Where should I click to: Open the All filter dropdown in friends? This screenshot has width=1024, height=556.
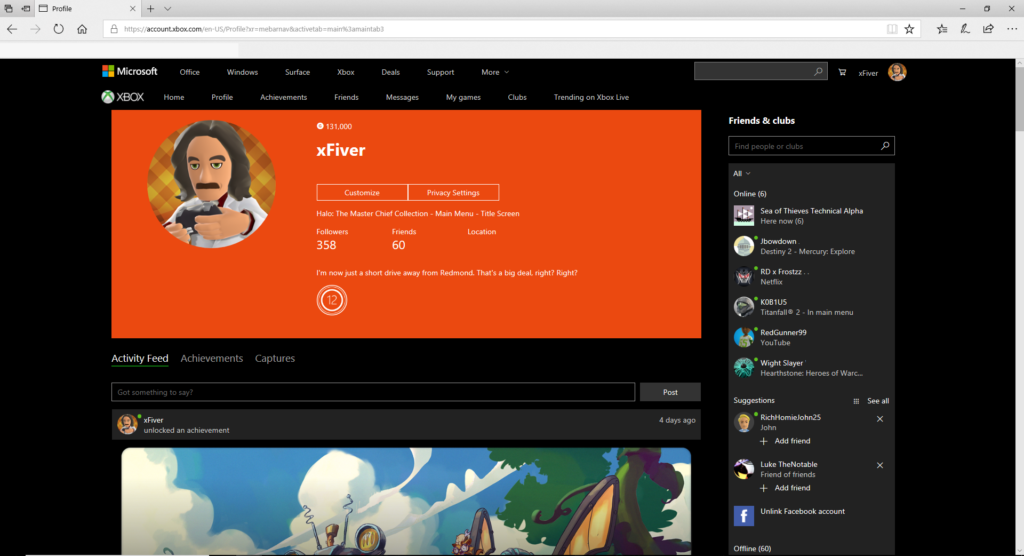(741, 174)
